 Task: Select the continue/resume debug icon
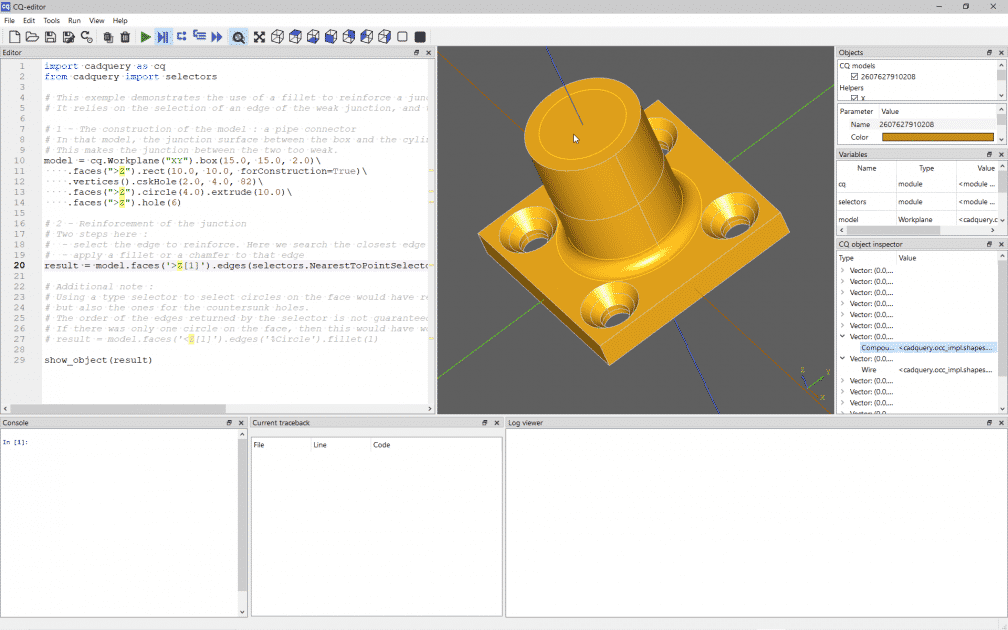[216, 37]
